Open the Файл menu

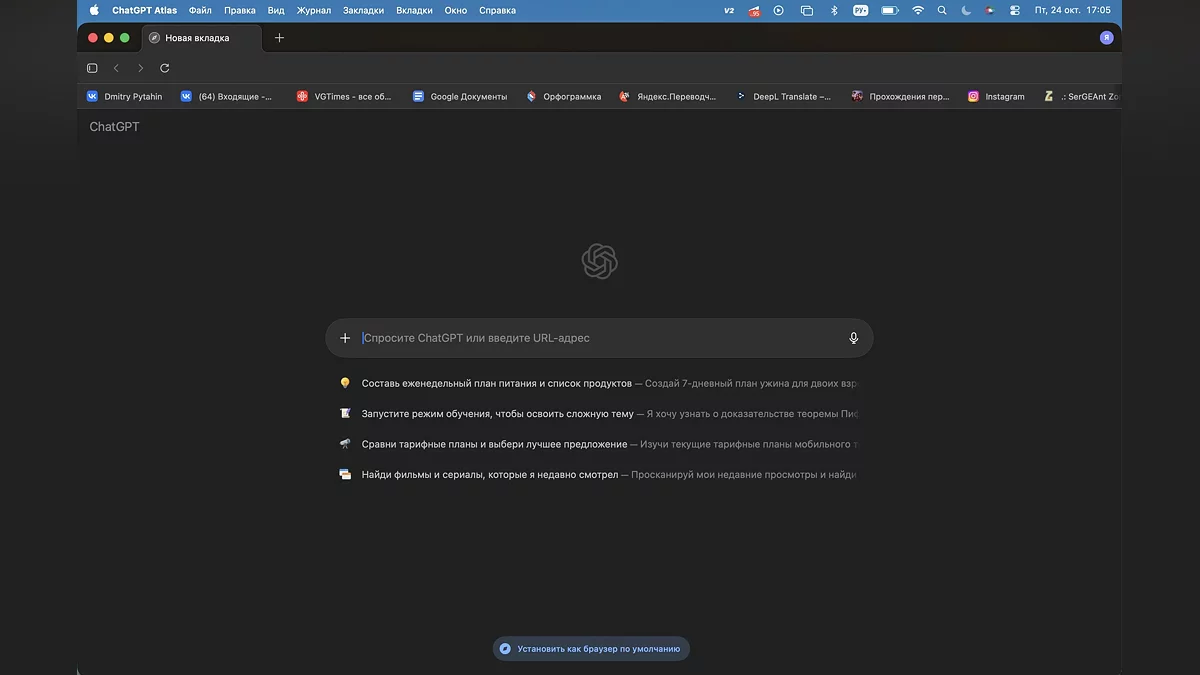(x=200, y=10)
